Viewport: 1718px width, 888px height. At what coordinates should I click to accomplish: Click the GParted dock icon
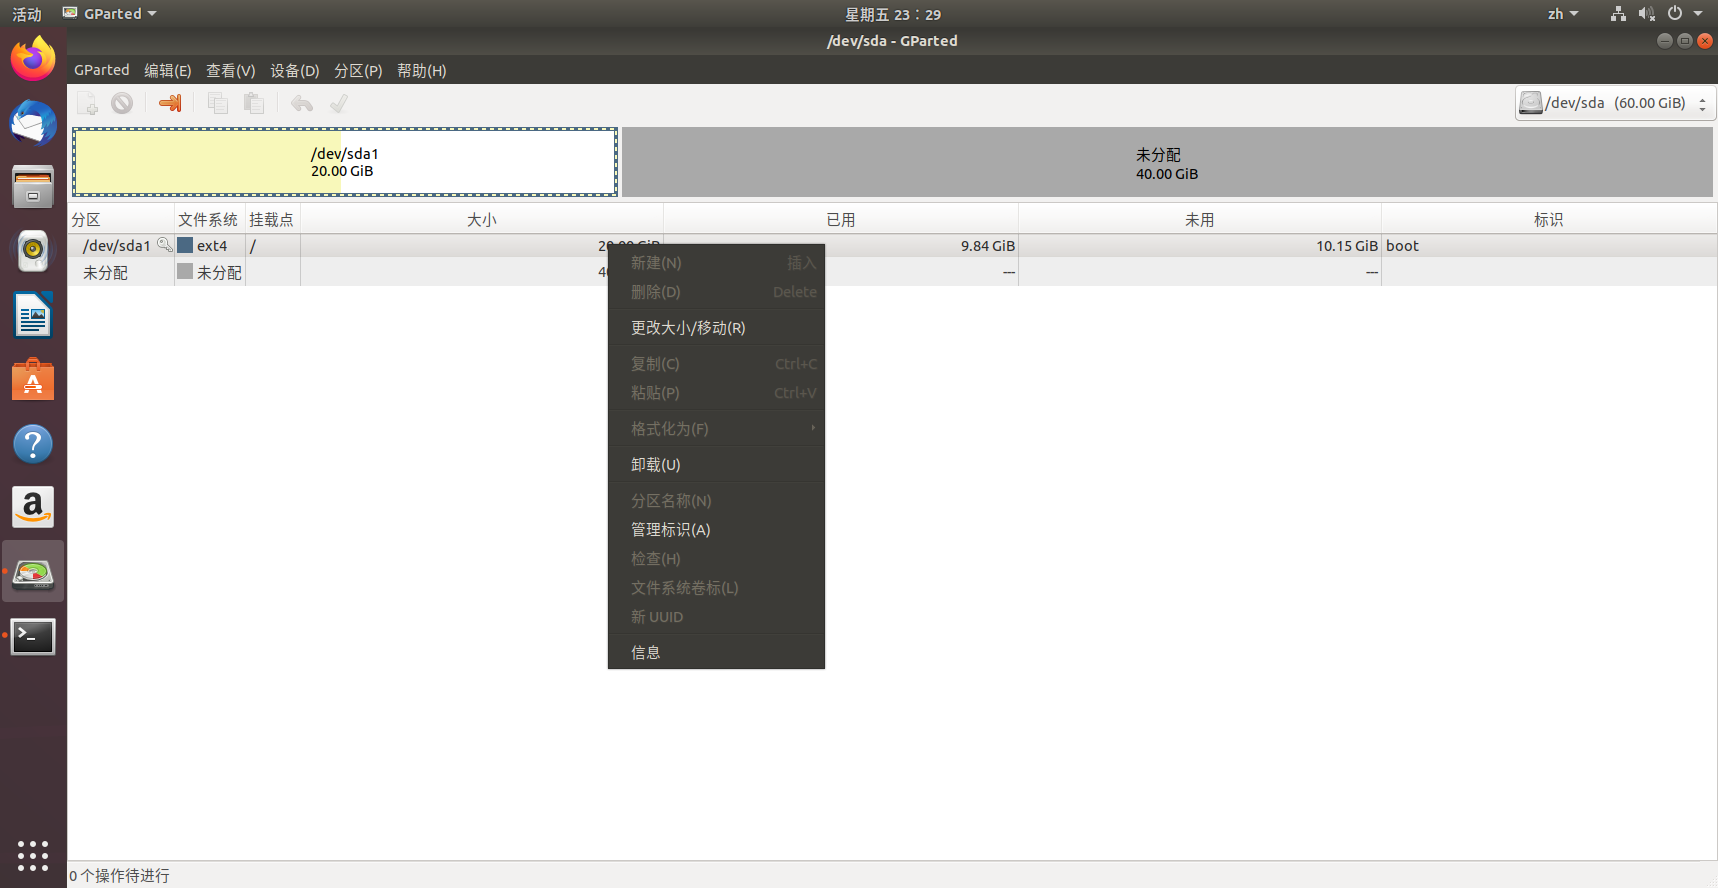[x=33, y=572]
